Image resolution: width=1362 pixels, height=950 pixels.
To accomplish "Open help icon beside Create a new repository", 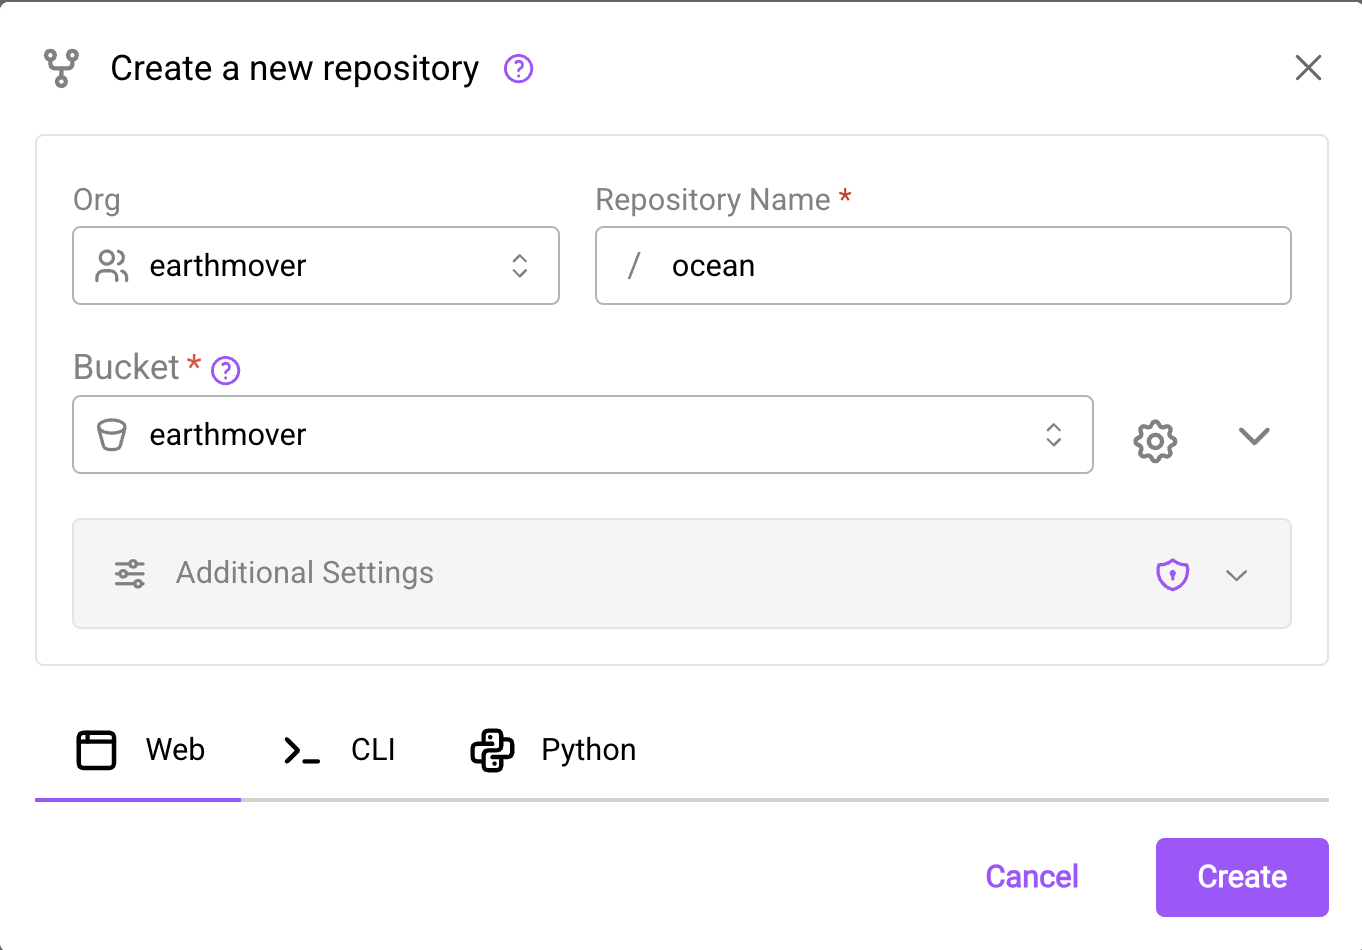I will [518, 69].
